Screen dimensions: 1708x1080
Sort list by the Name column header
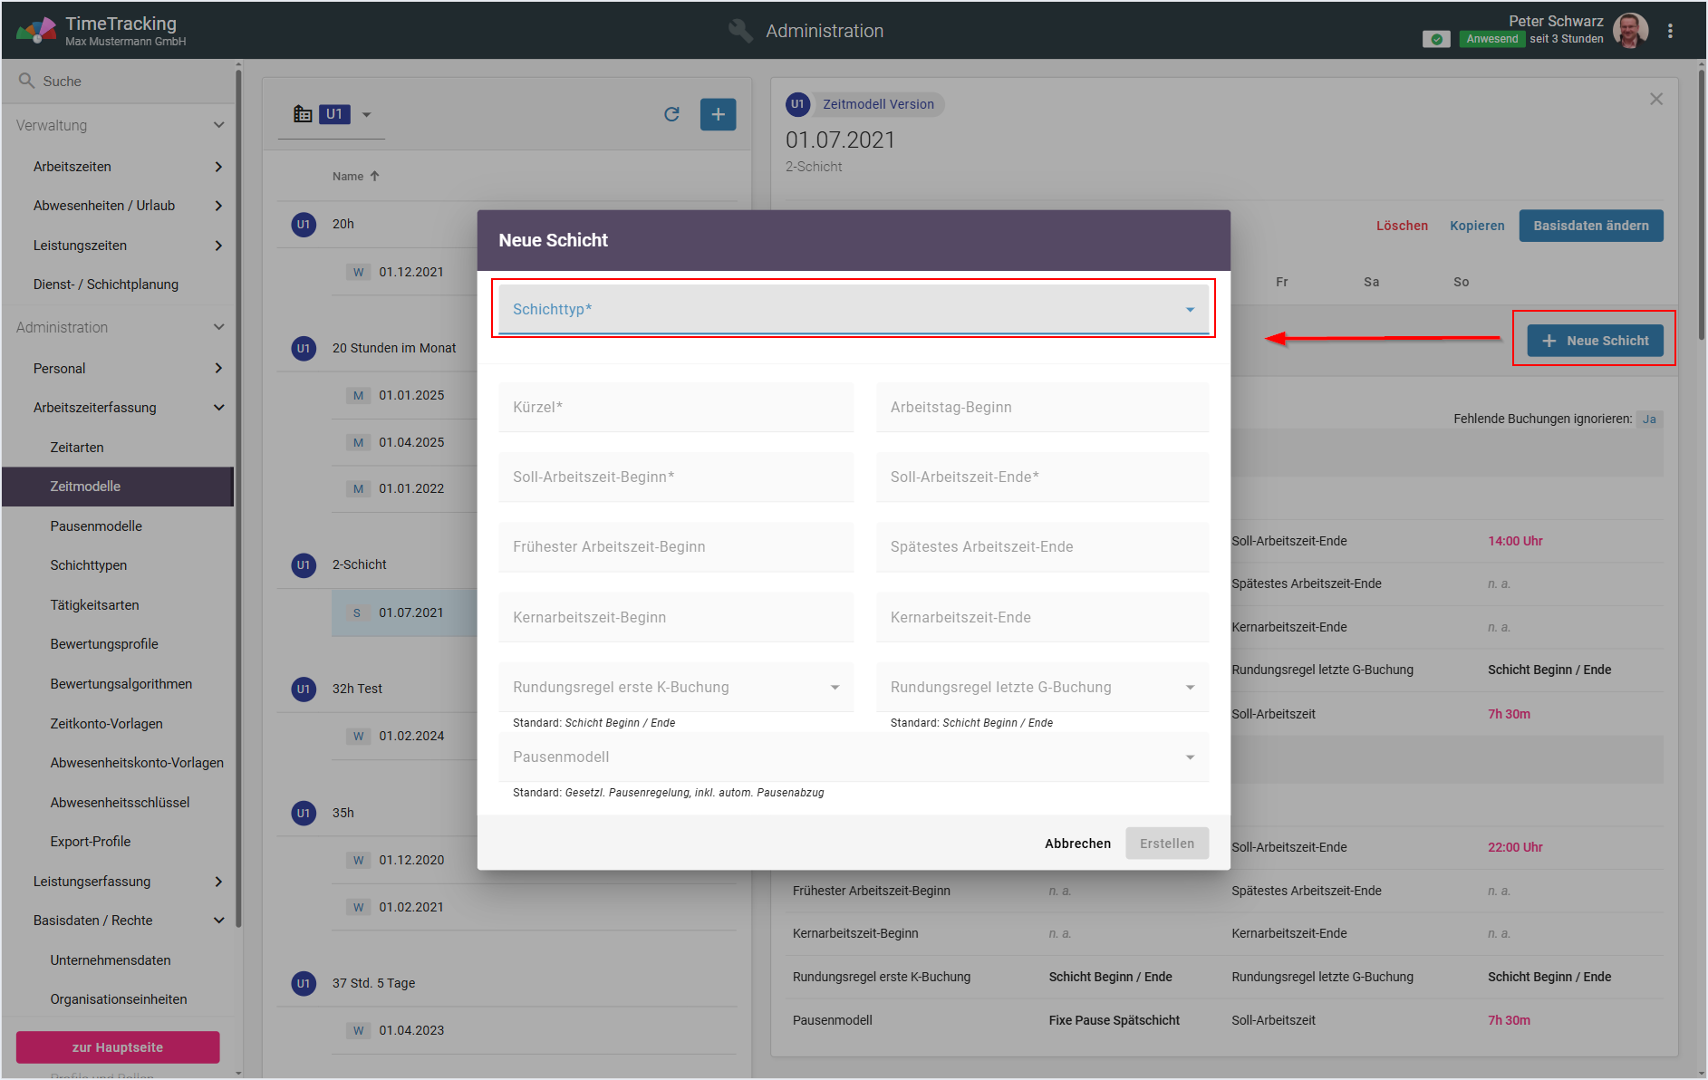[x=348, y=176]
